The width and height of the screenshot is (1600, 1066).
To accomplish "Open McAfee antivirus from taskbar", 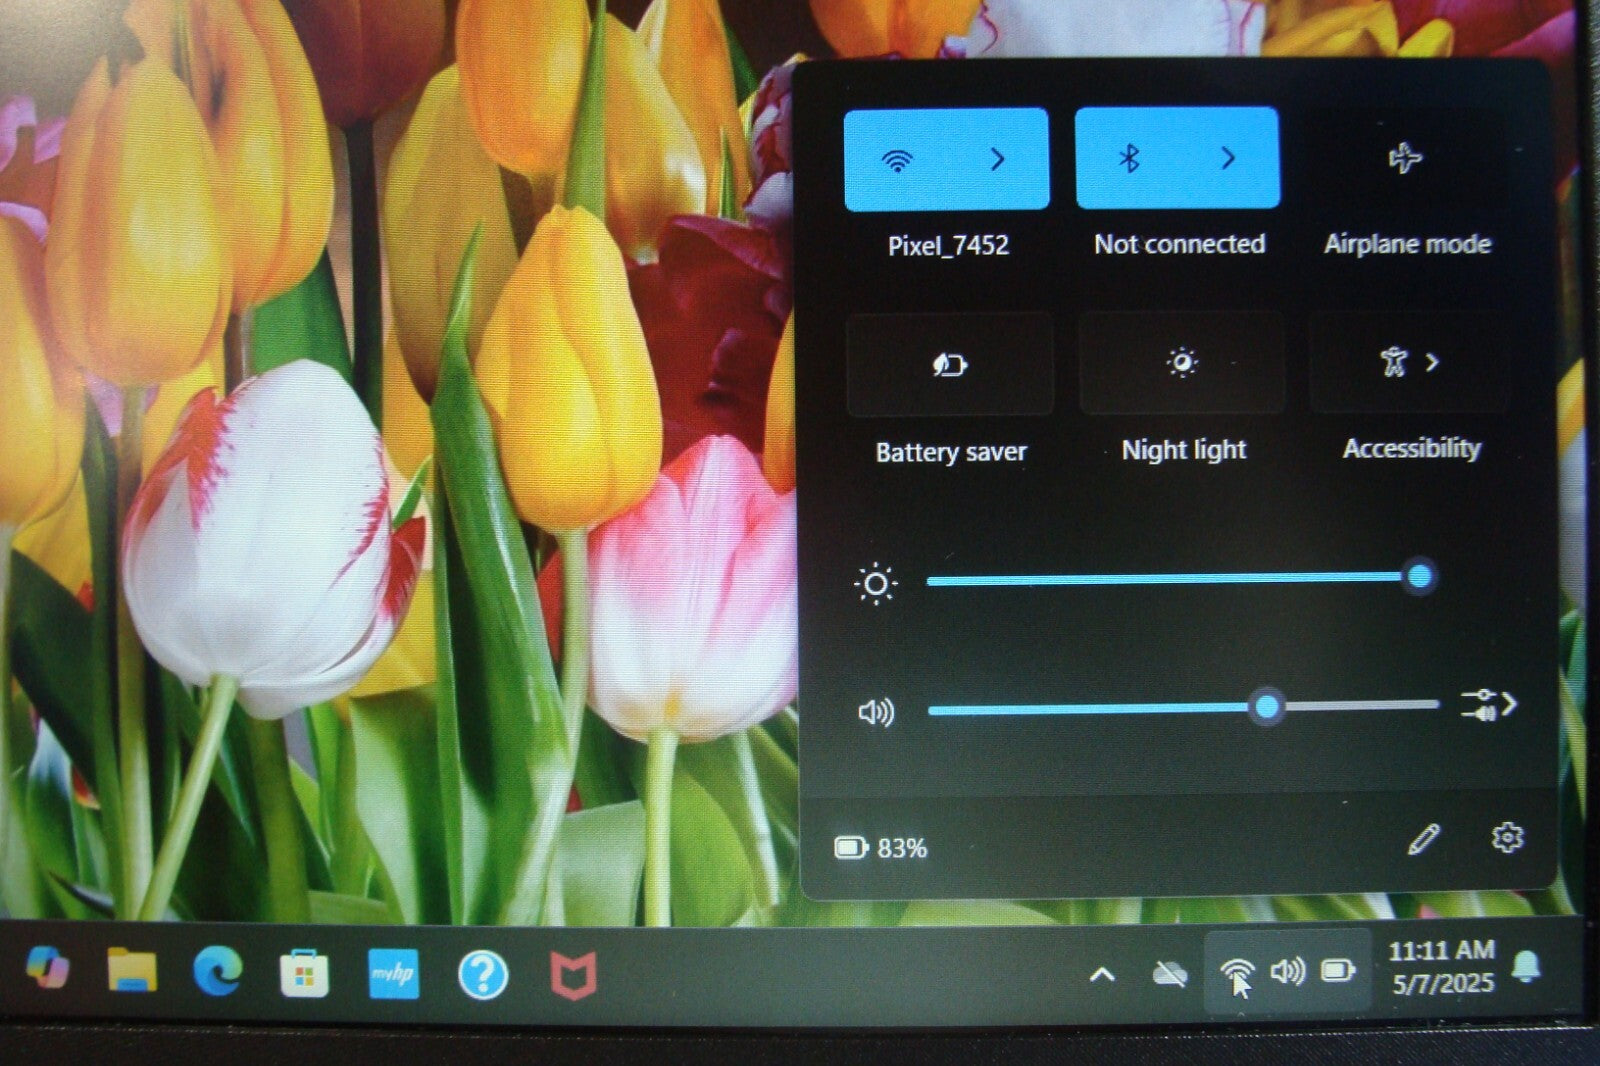I will pyautogui.click(x=573, y=974).
